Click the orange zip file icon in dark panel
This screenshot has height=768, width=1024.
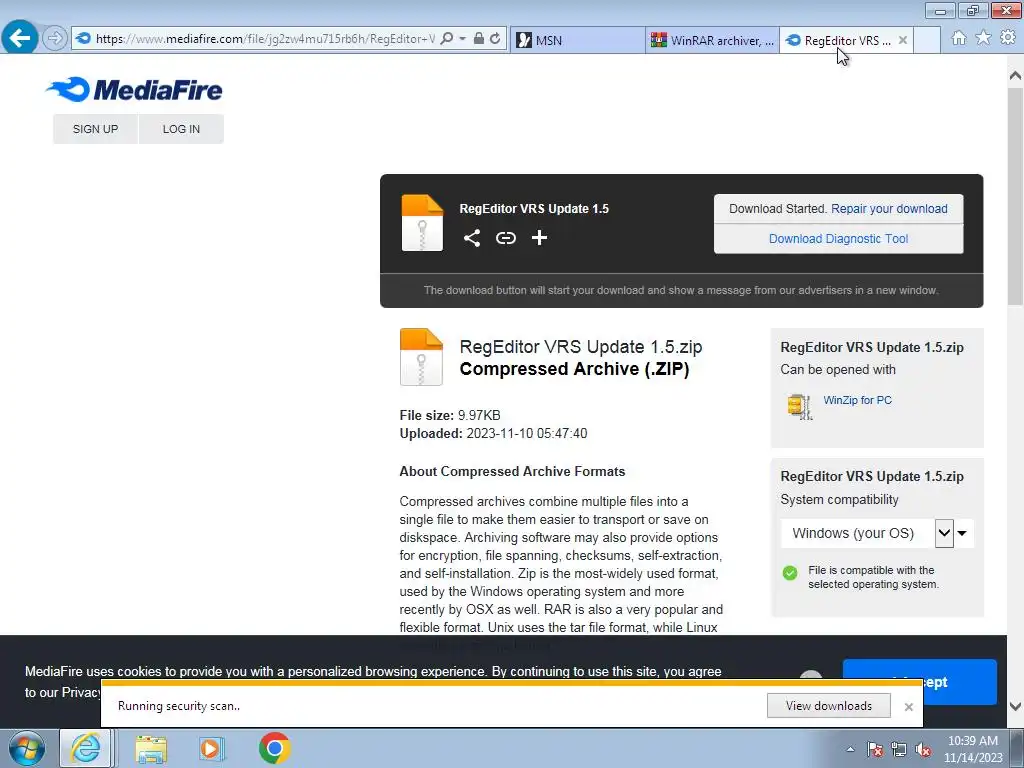(x=422, y=223)
